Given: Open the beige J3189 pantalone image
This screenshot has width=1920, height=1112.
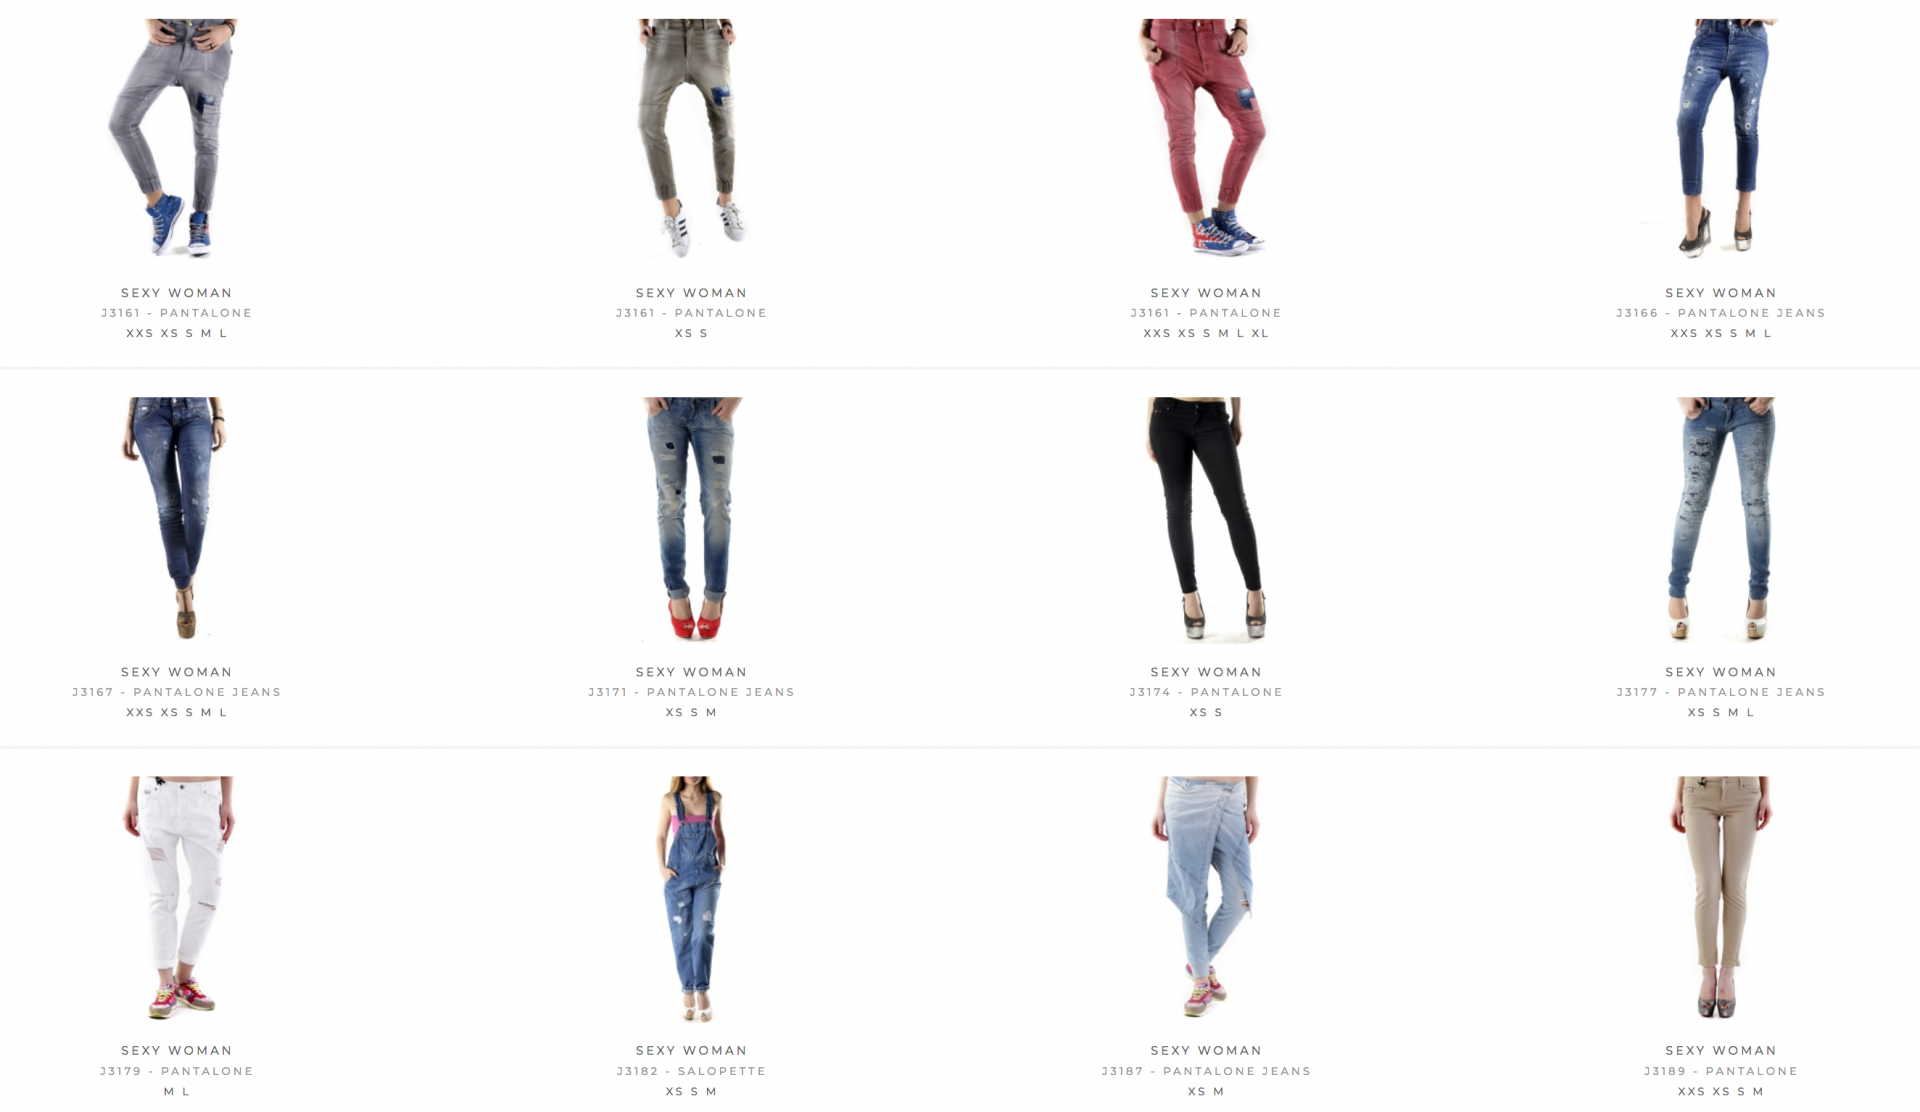Looking at the screenshot, I should pyautogui.click(x=1720, y=898).
